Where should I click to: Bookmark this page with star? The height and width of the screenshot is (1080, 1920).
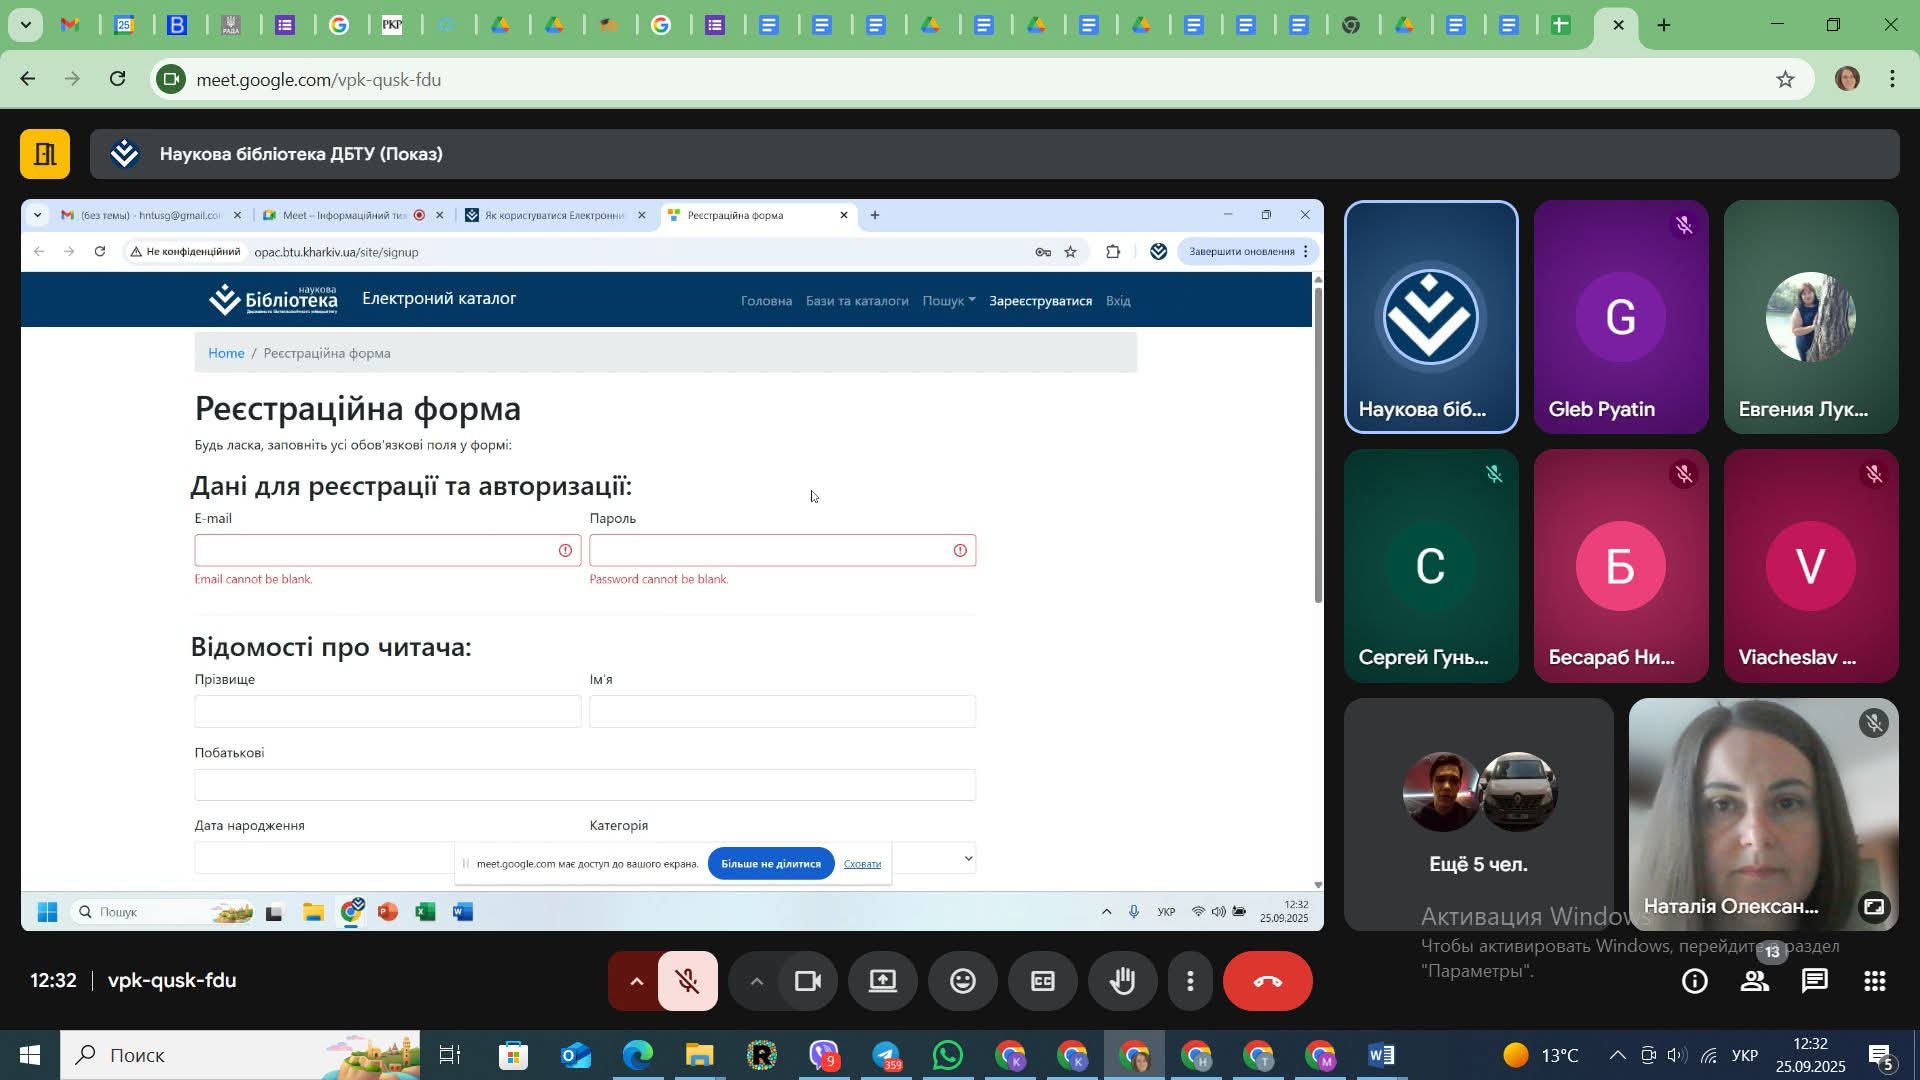point(1785,79)
